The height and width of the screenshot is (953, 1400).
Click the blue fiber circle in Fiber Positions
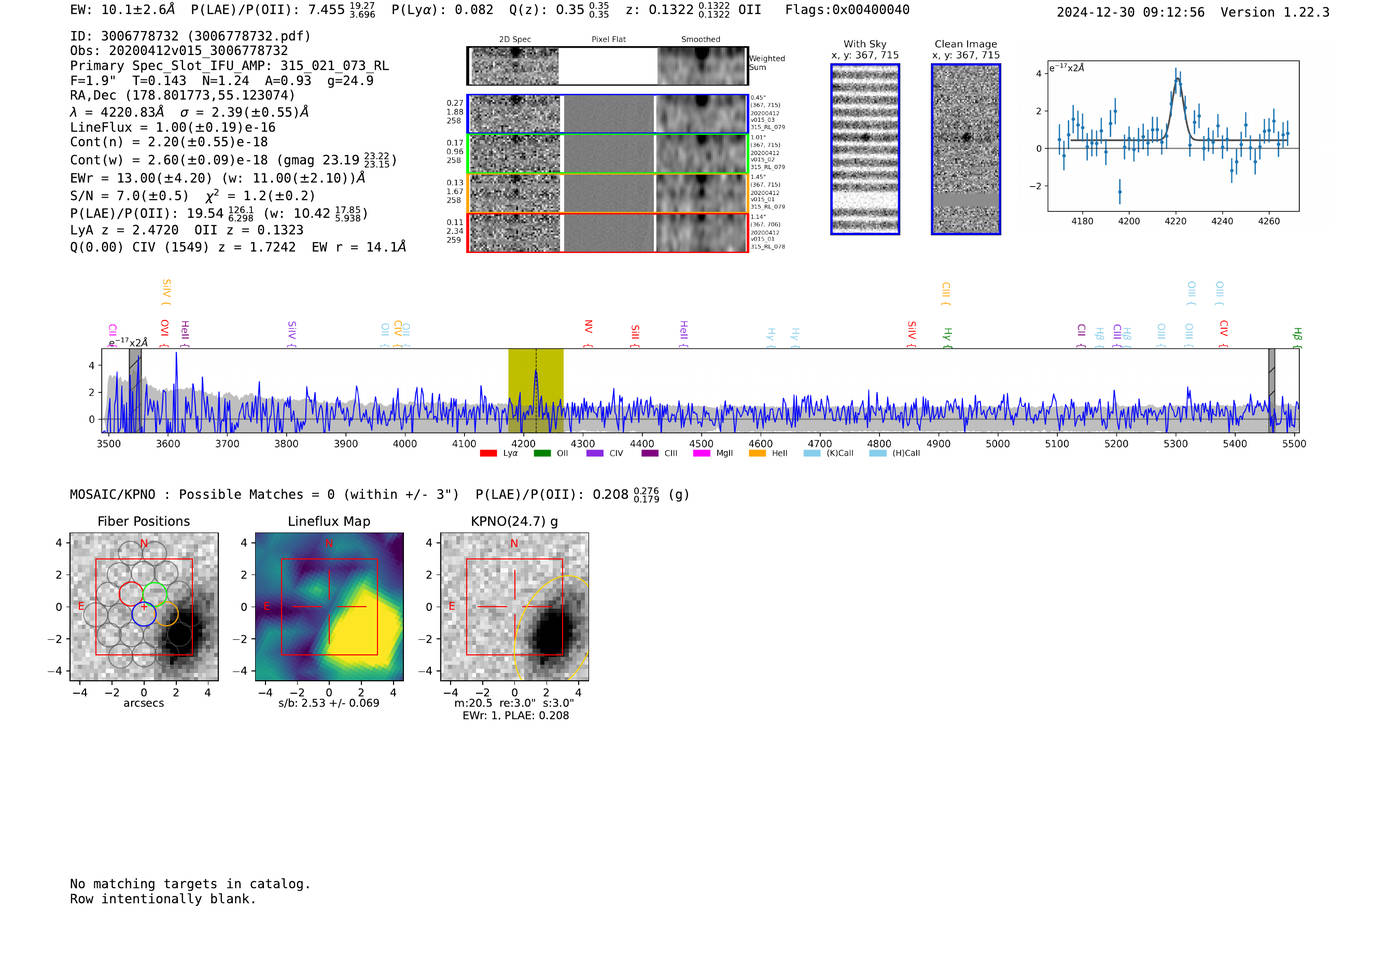(x=144, y=614)
